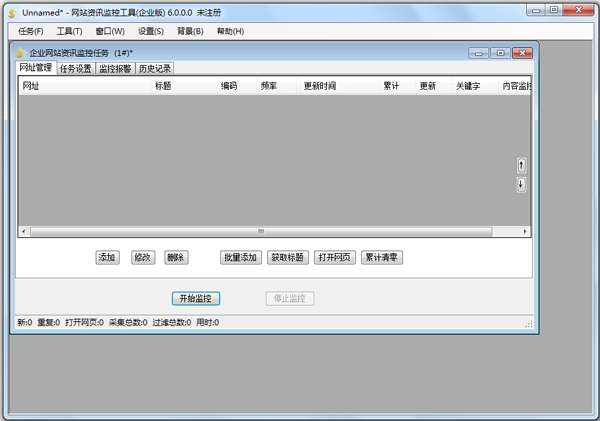Open the 工具(T) menu

(x=69, y=31)
